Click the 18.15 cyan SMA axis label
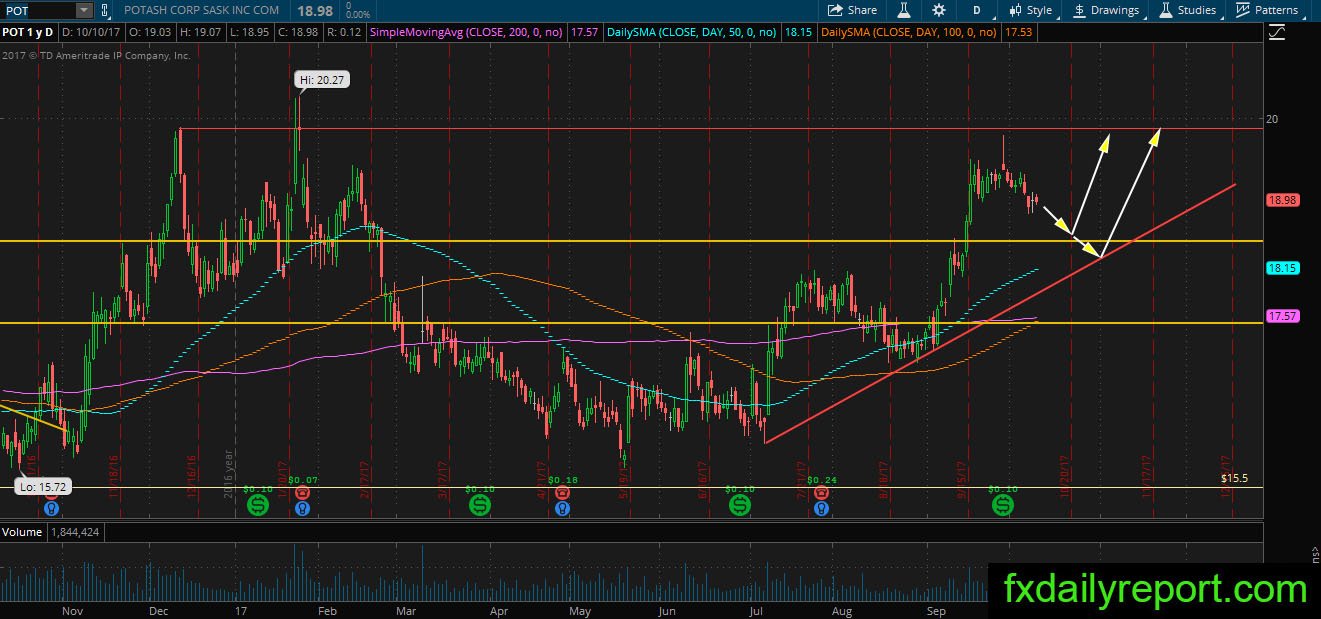This screenshot has height=619, width=1321. [x=1282, y=268]
